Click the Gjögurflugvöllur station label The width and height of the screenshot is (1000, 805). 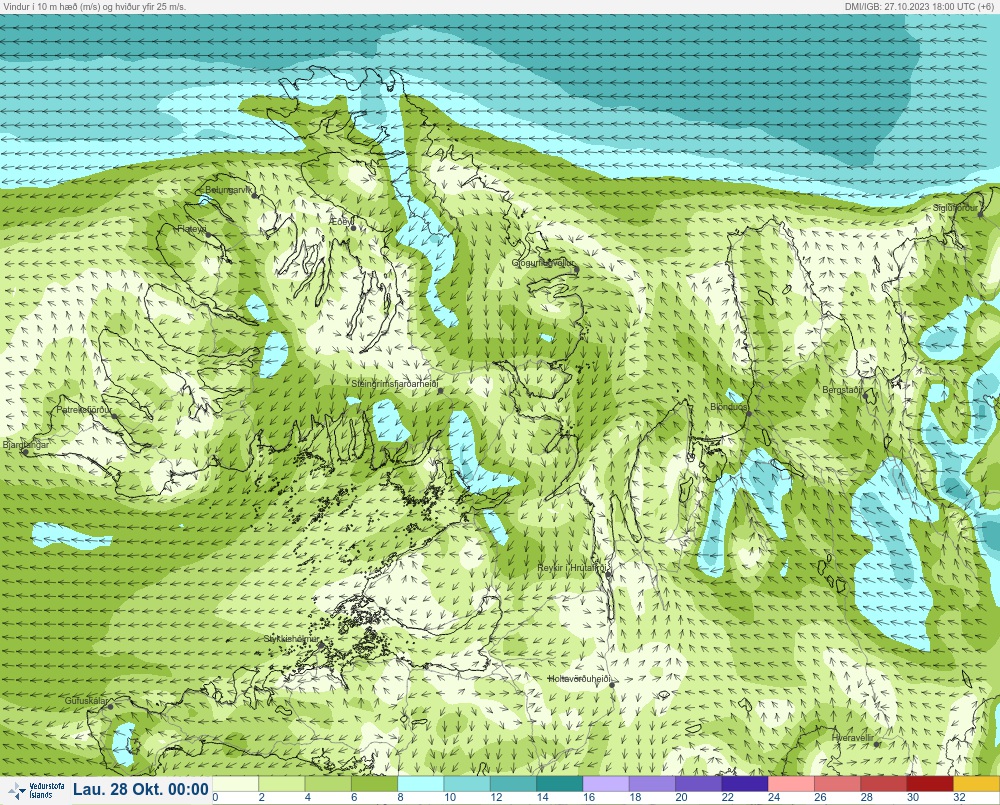[x=543, y=263]
